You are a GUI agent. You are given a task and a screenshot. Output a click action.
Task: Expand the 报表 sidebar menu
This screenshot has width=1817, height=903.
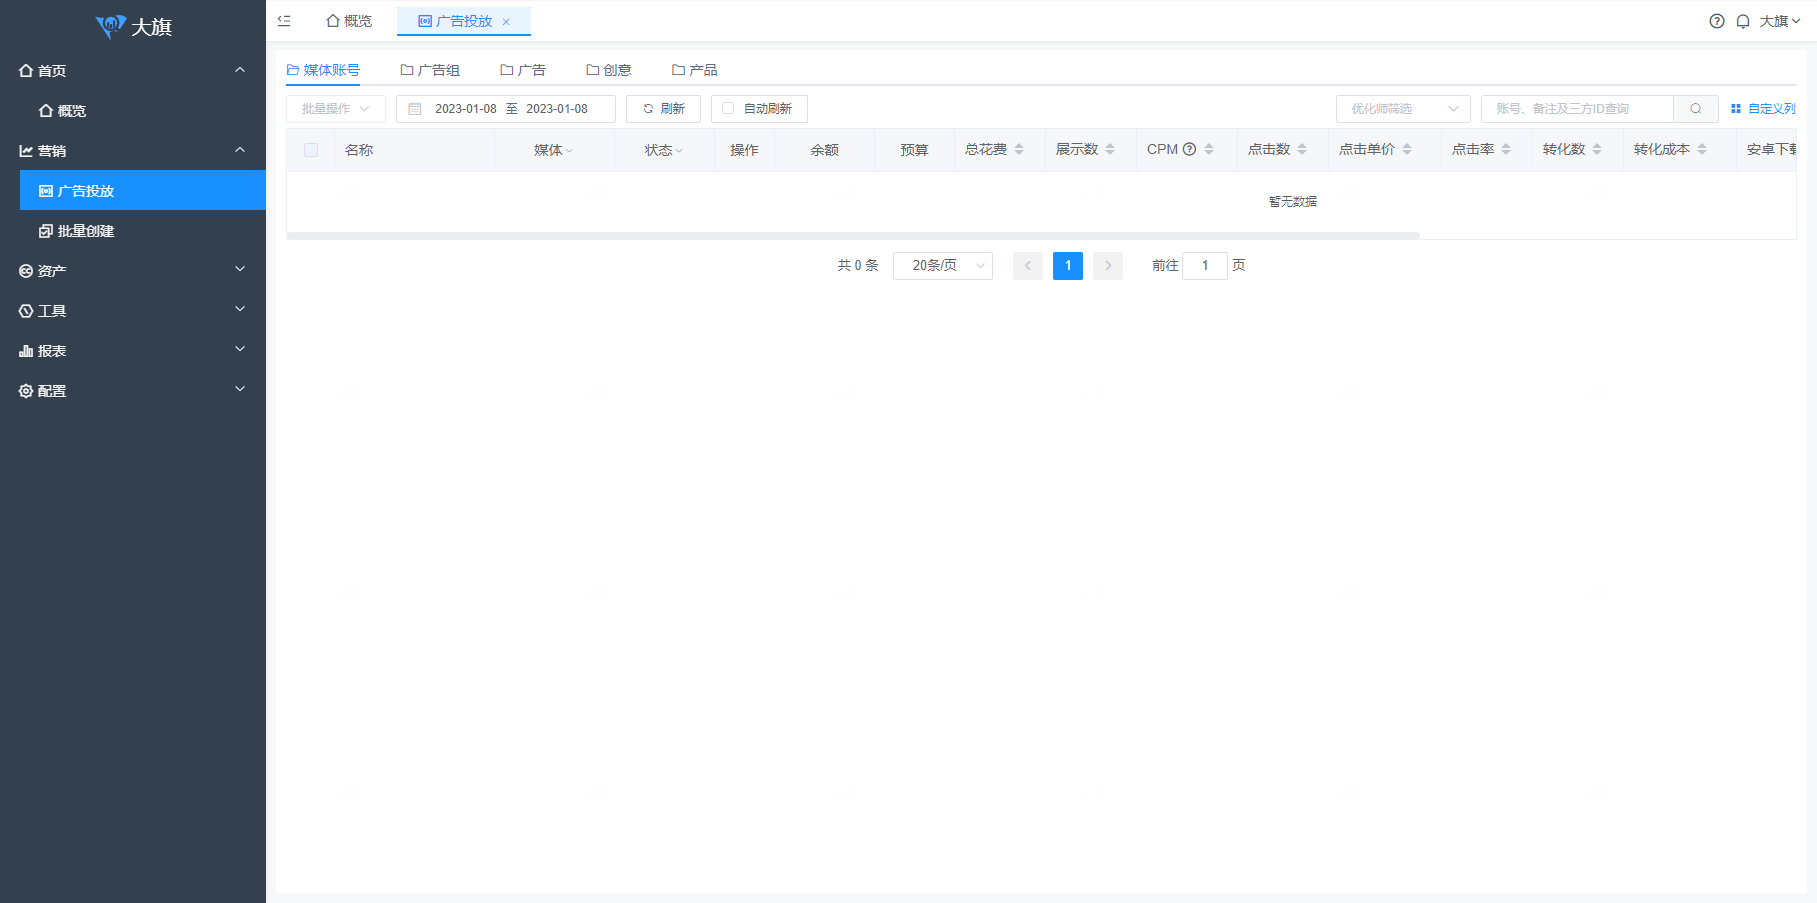tap(133, 351)
